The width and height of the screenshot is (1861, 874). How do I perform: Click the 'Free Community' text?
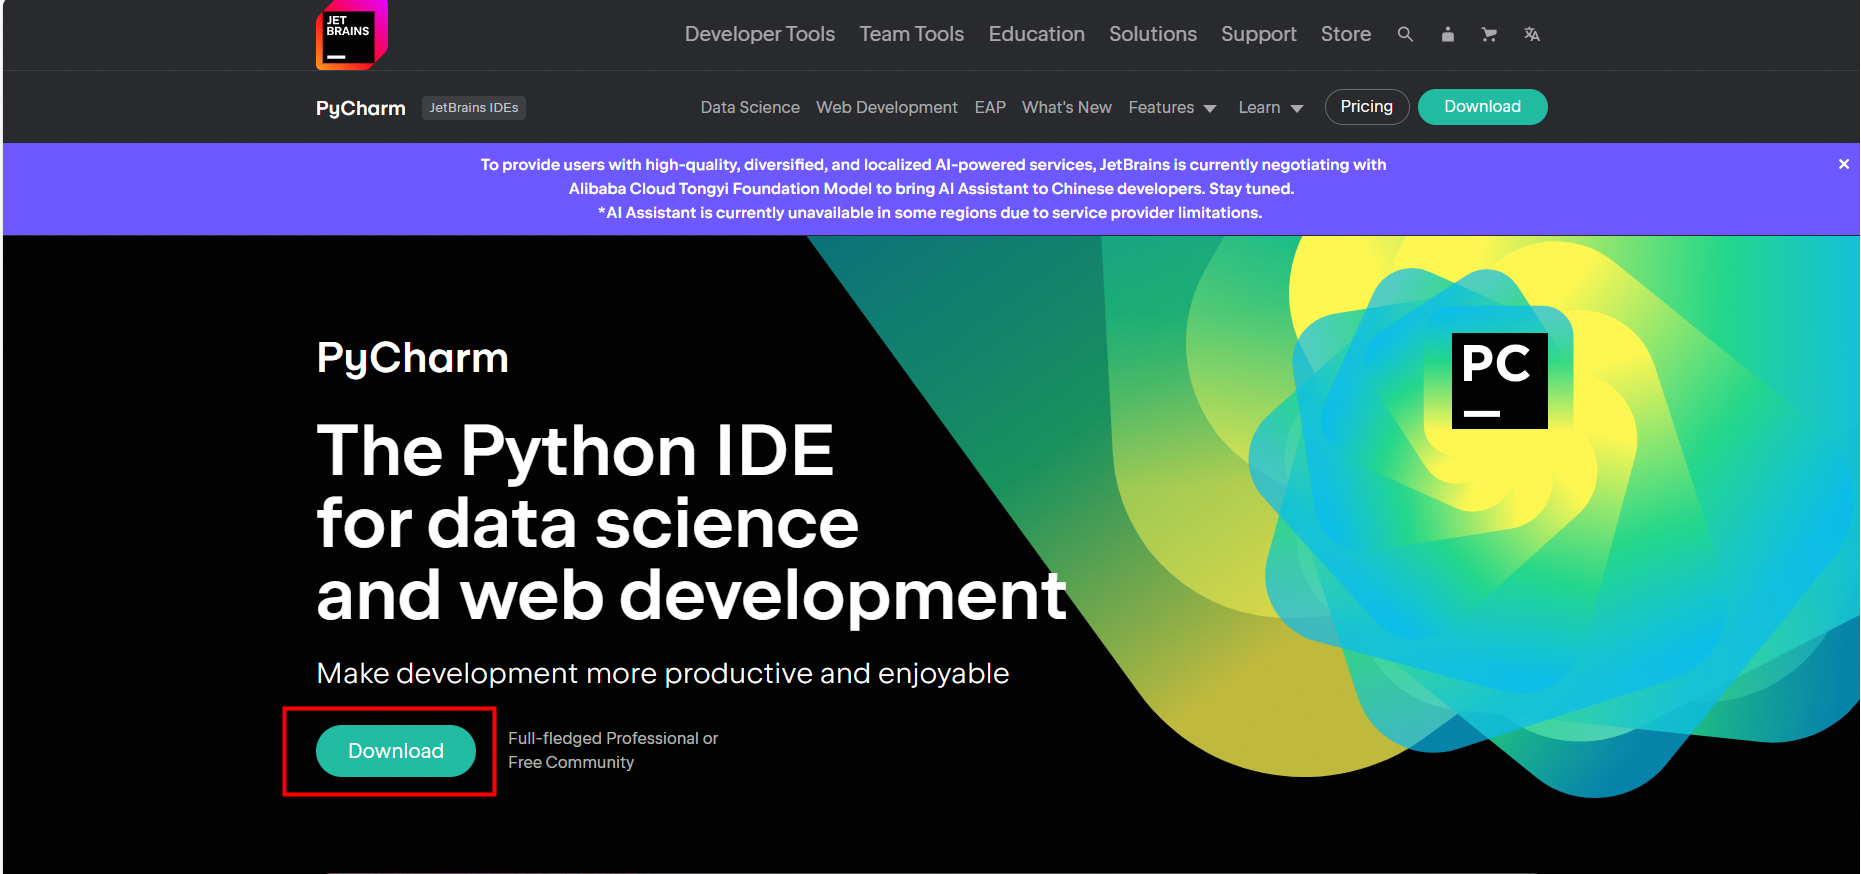571,762
